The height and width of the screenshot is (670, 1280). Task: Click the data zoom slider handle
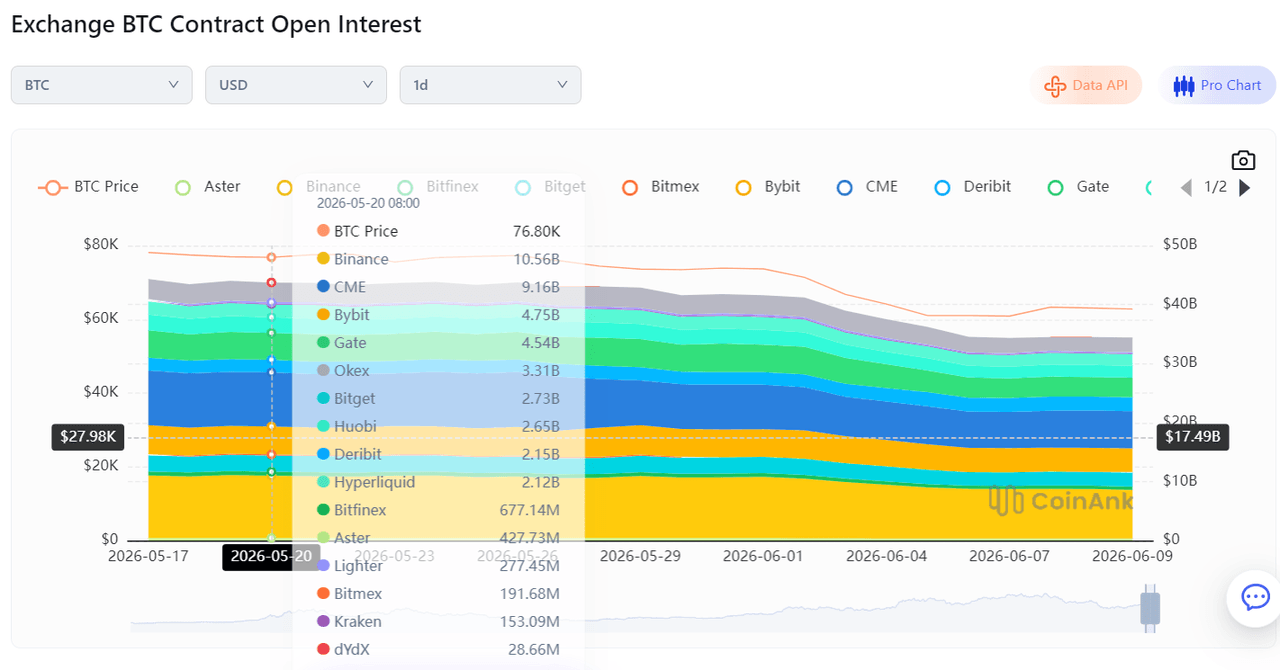pos(1150,609)
